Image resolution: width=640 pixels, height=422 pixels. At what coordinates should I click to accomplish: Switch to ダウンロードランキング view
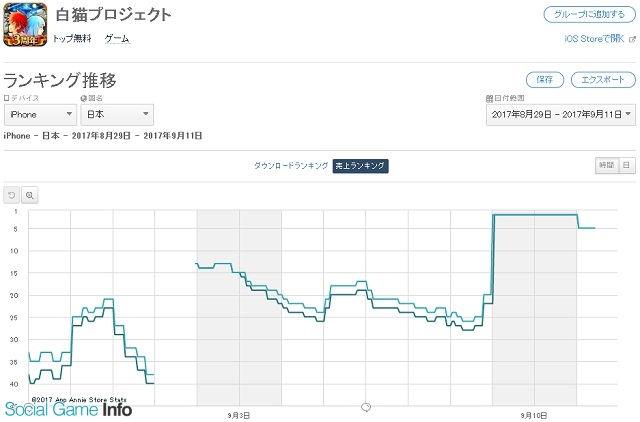point(291,166)
